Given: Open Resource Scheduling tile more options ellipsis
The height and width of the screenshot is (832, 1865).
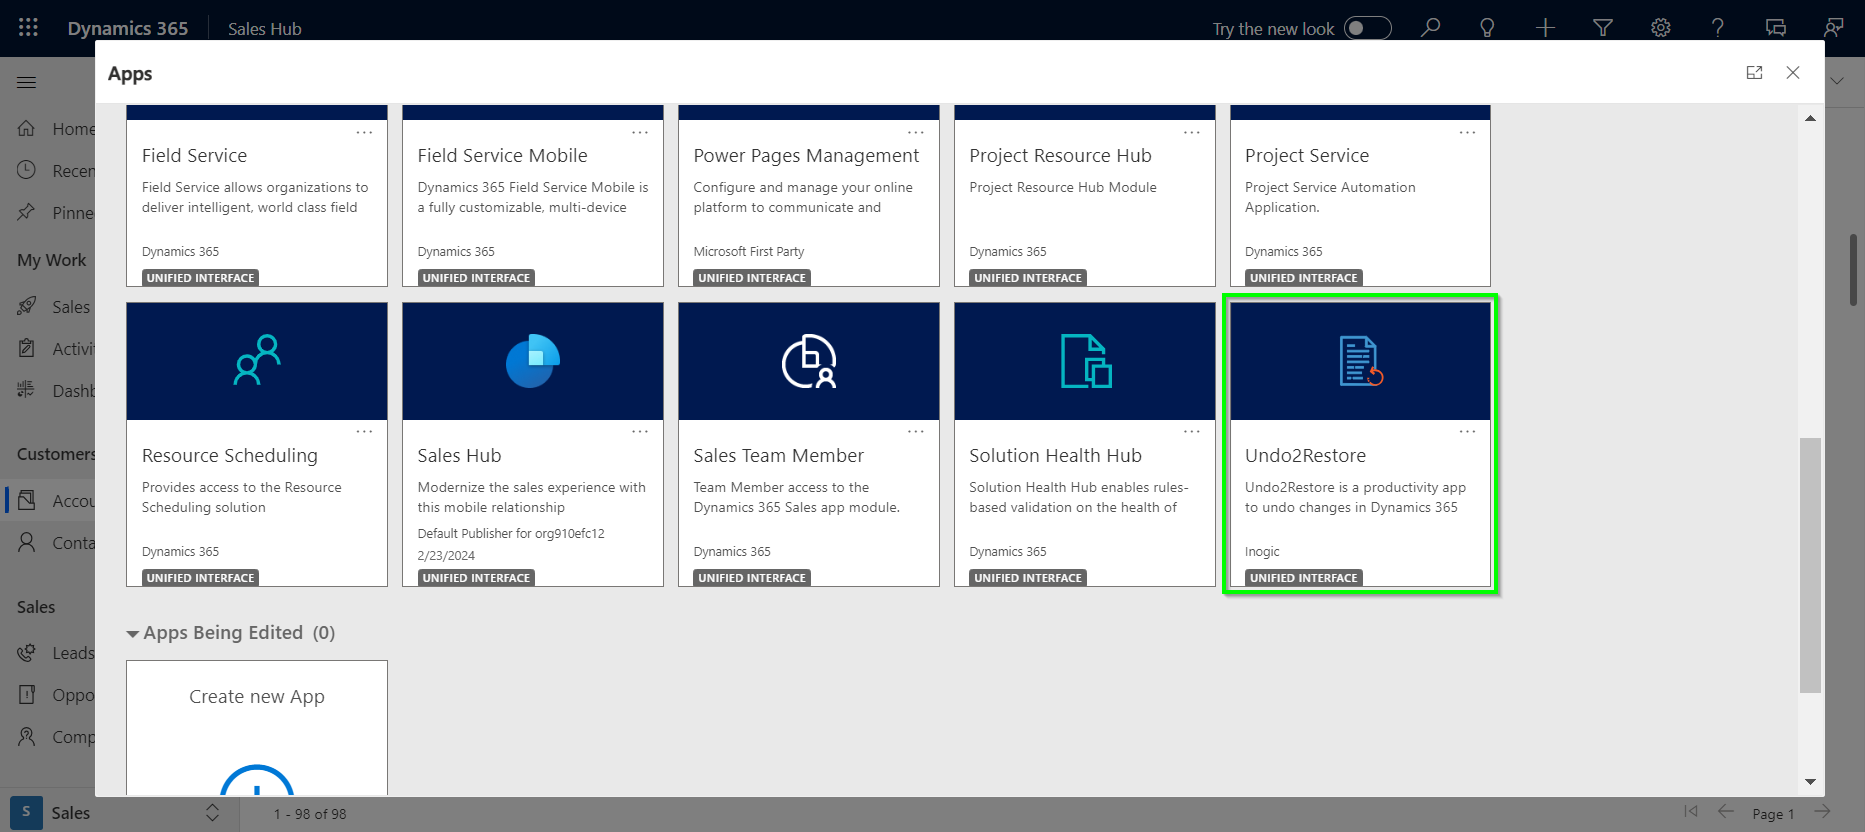Looking at the screenshot, I should [364, 432].
